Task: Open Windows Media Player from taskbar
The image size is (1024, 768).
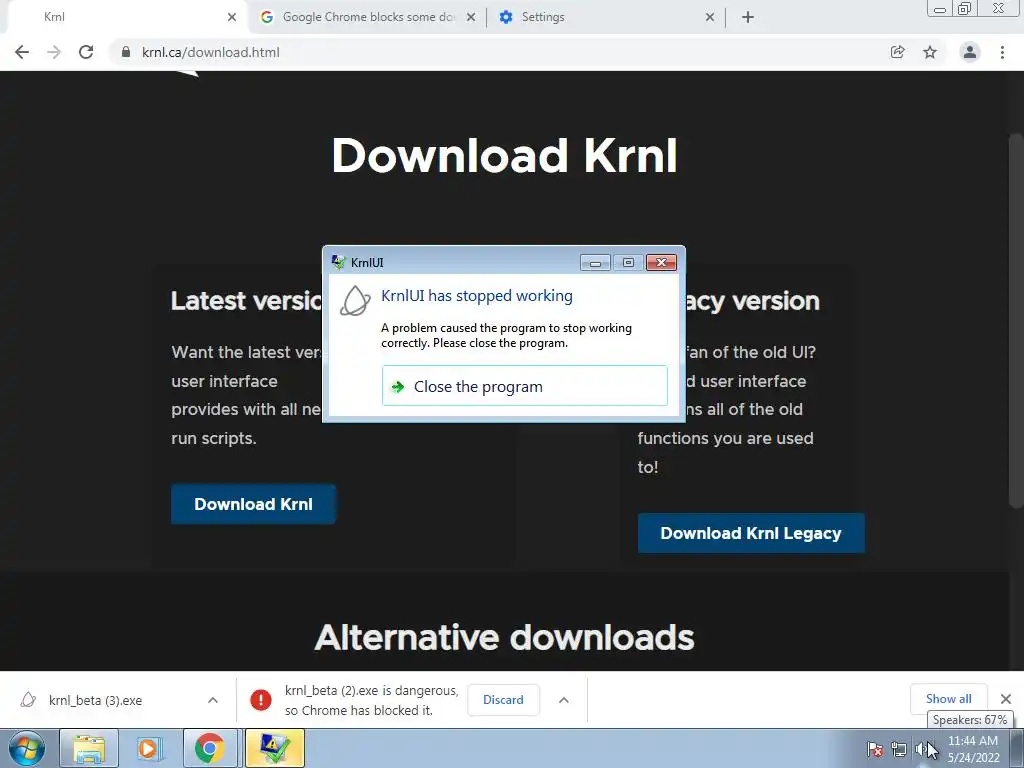Action: coord(149,748)
